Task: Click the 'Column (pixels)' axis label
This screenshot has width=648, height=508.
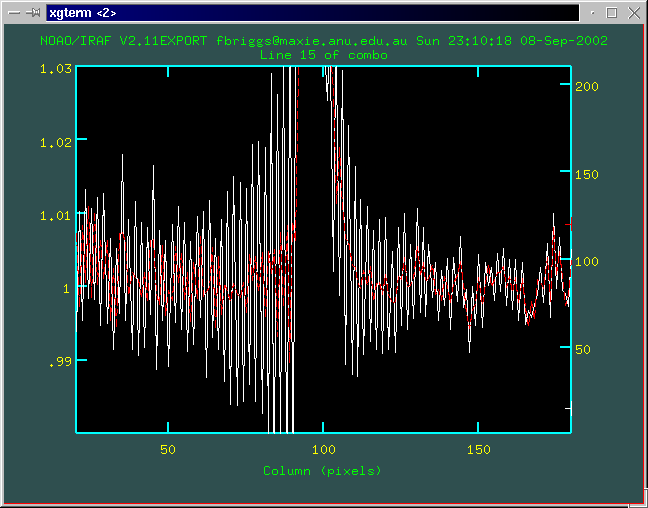Action: 322,471
